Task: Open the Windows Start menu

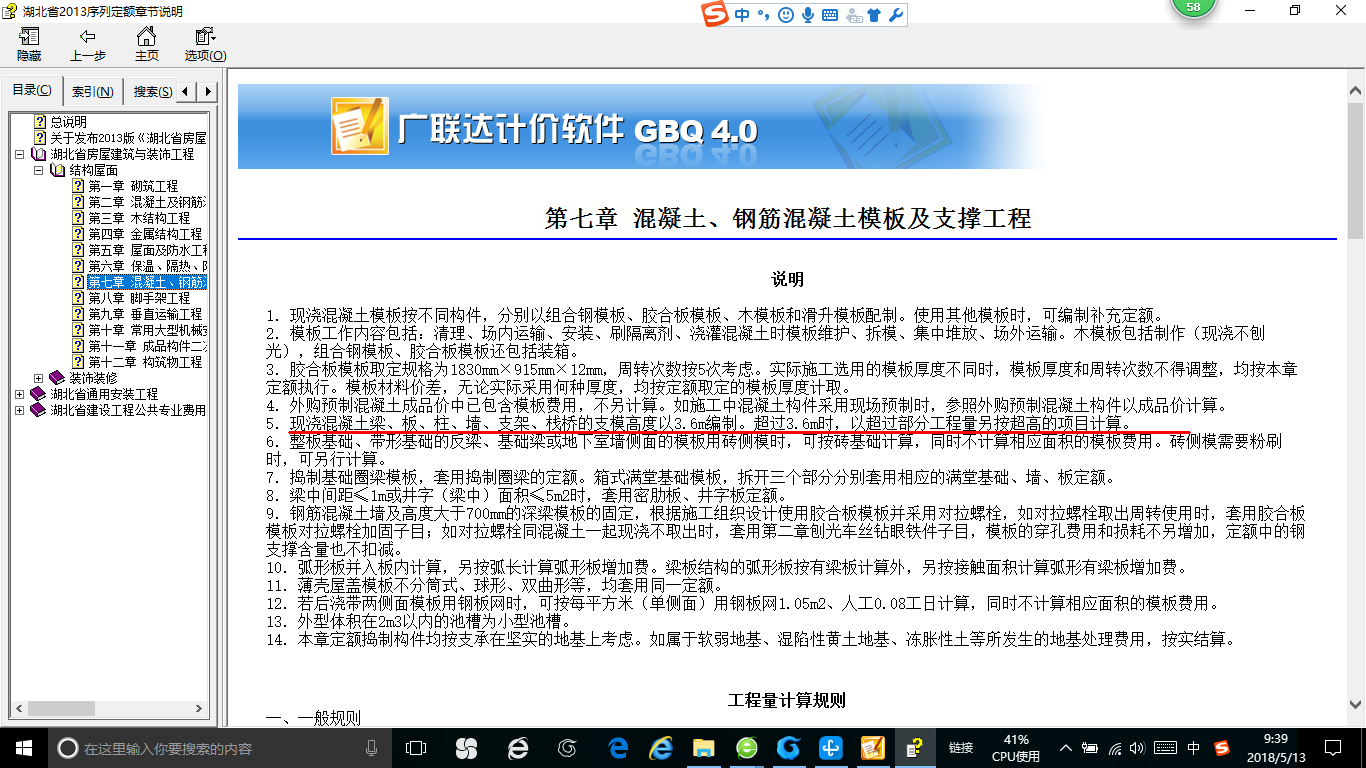Action: [24, 748]
